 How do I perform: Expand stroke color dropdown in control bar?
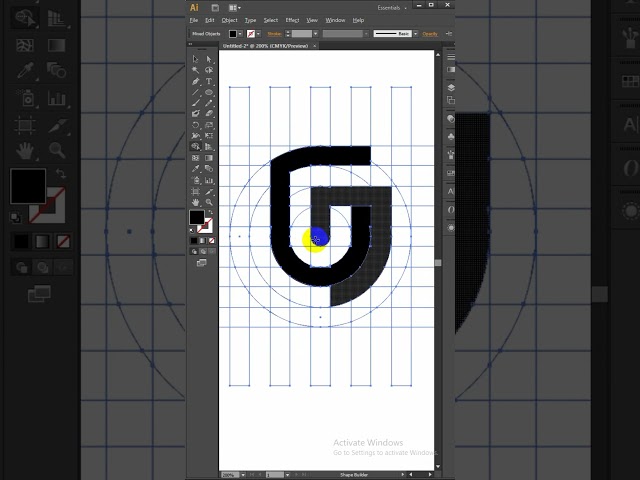(258, 34)
